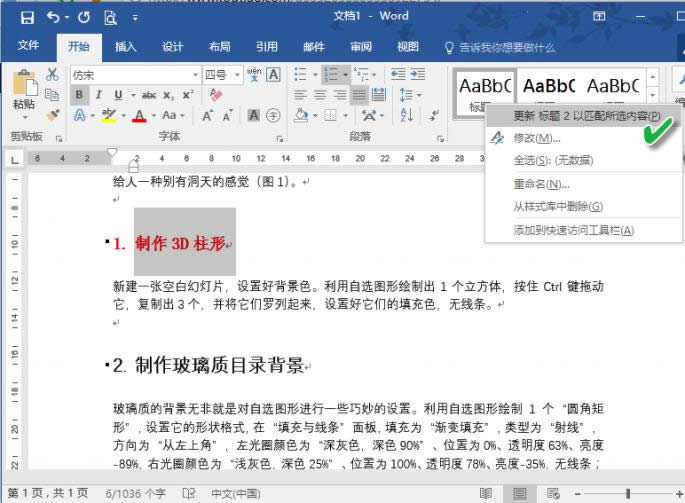Open the font size dropdown showing 四号
685x503 pixels.
point(220,75)
